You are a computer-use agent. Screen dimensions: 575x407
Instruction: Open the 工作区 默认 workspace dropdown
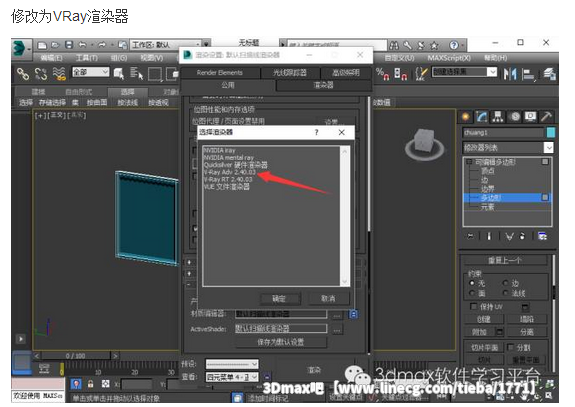click(166, 45)
